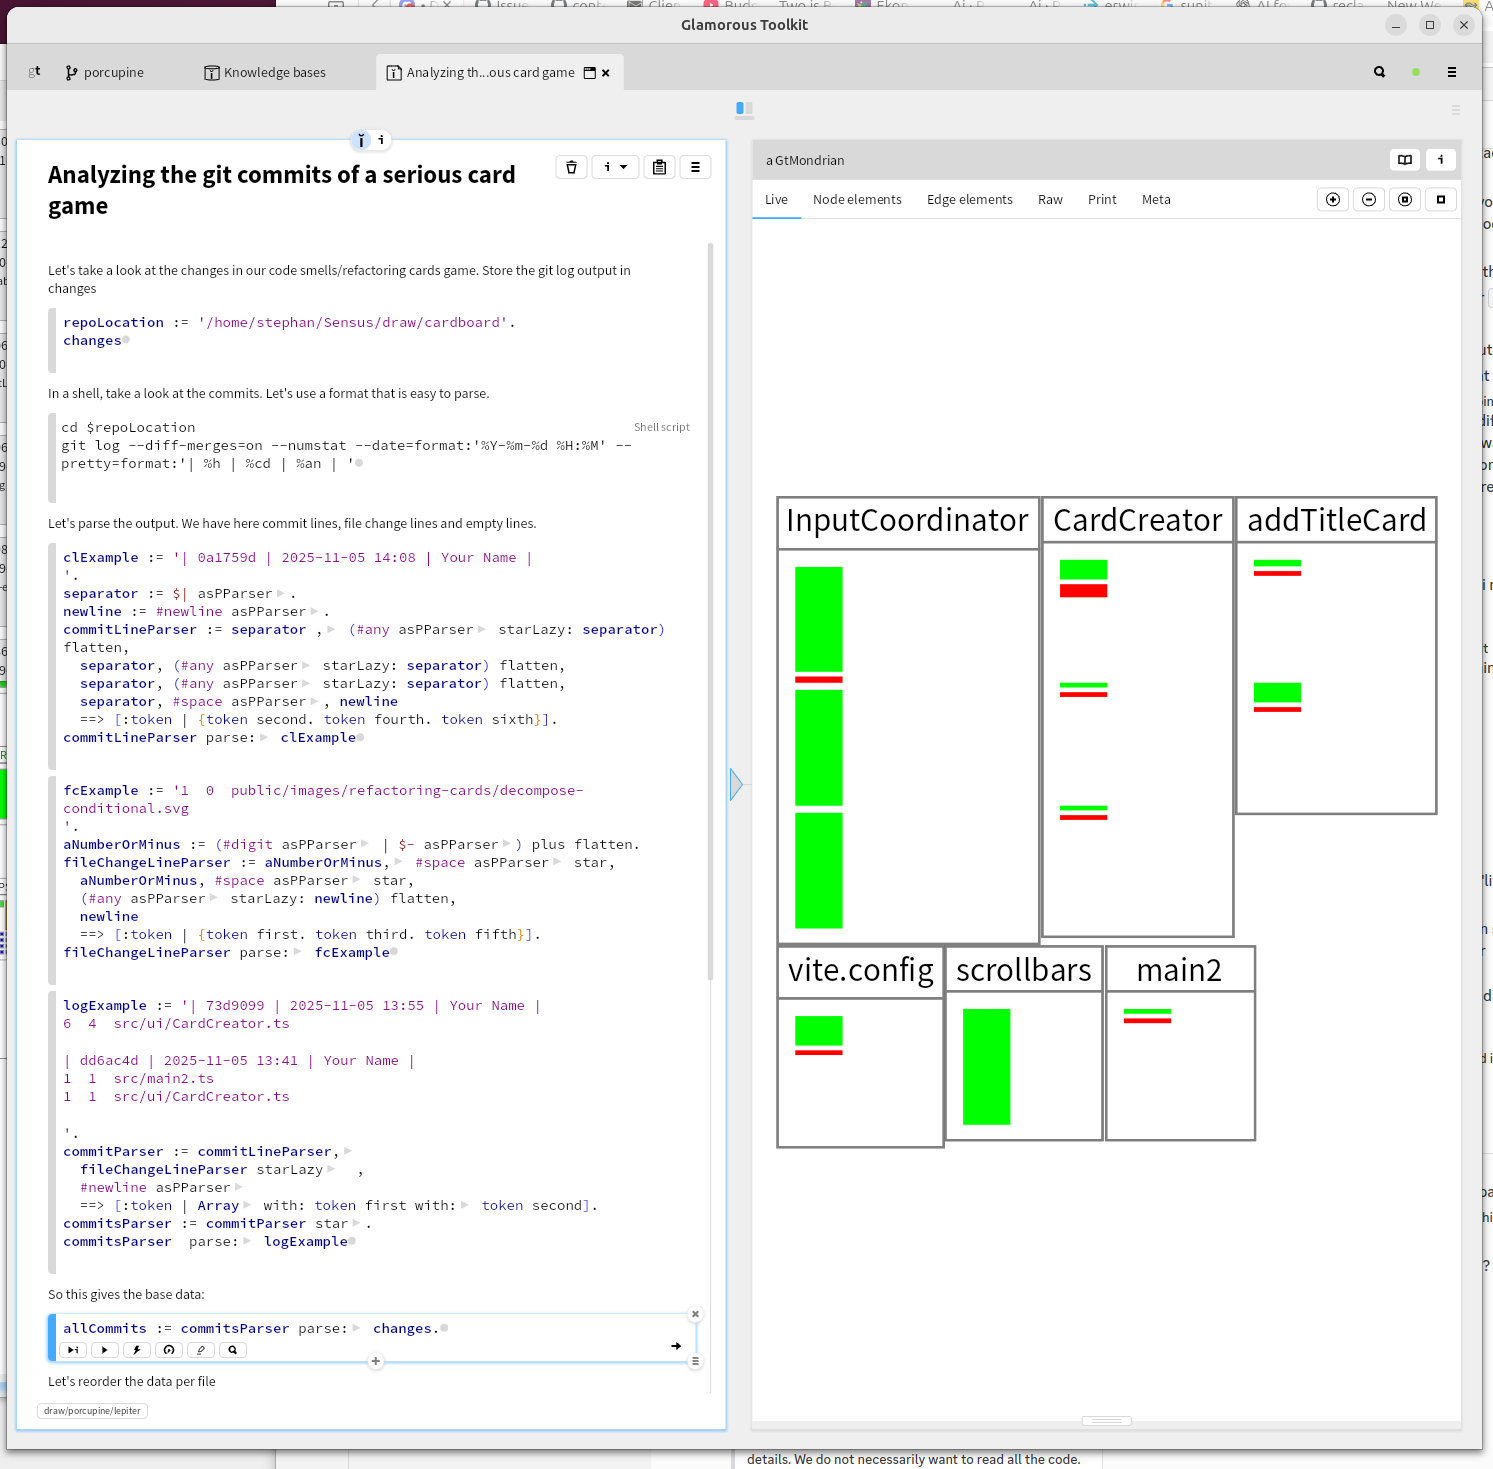Screen dimensions: 1493x1469
Task: Close the Analyzing card game tab
Action: [605, 73]
